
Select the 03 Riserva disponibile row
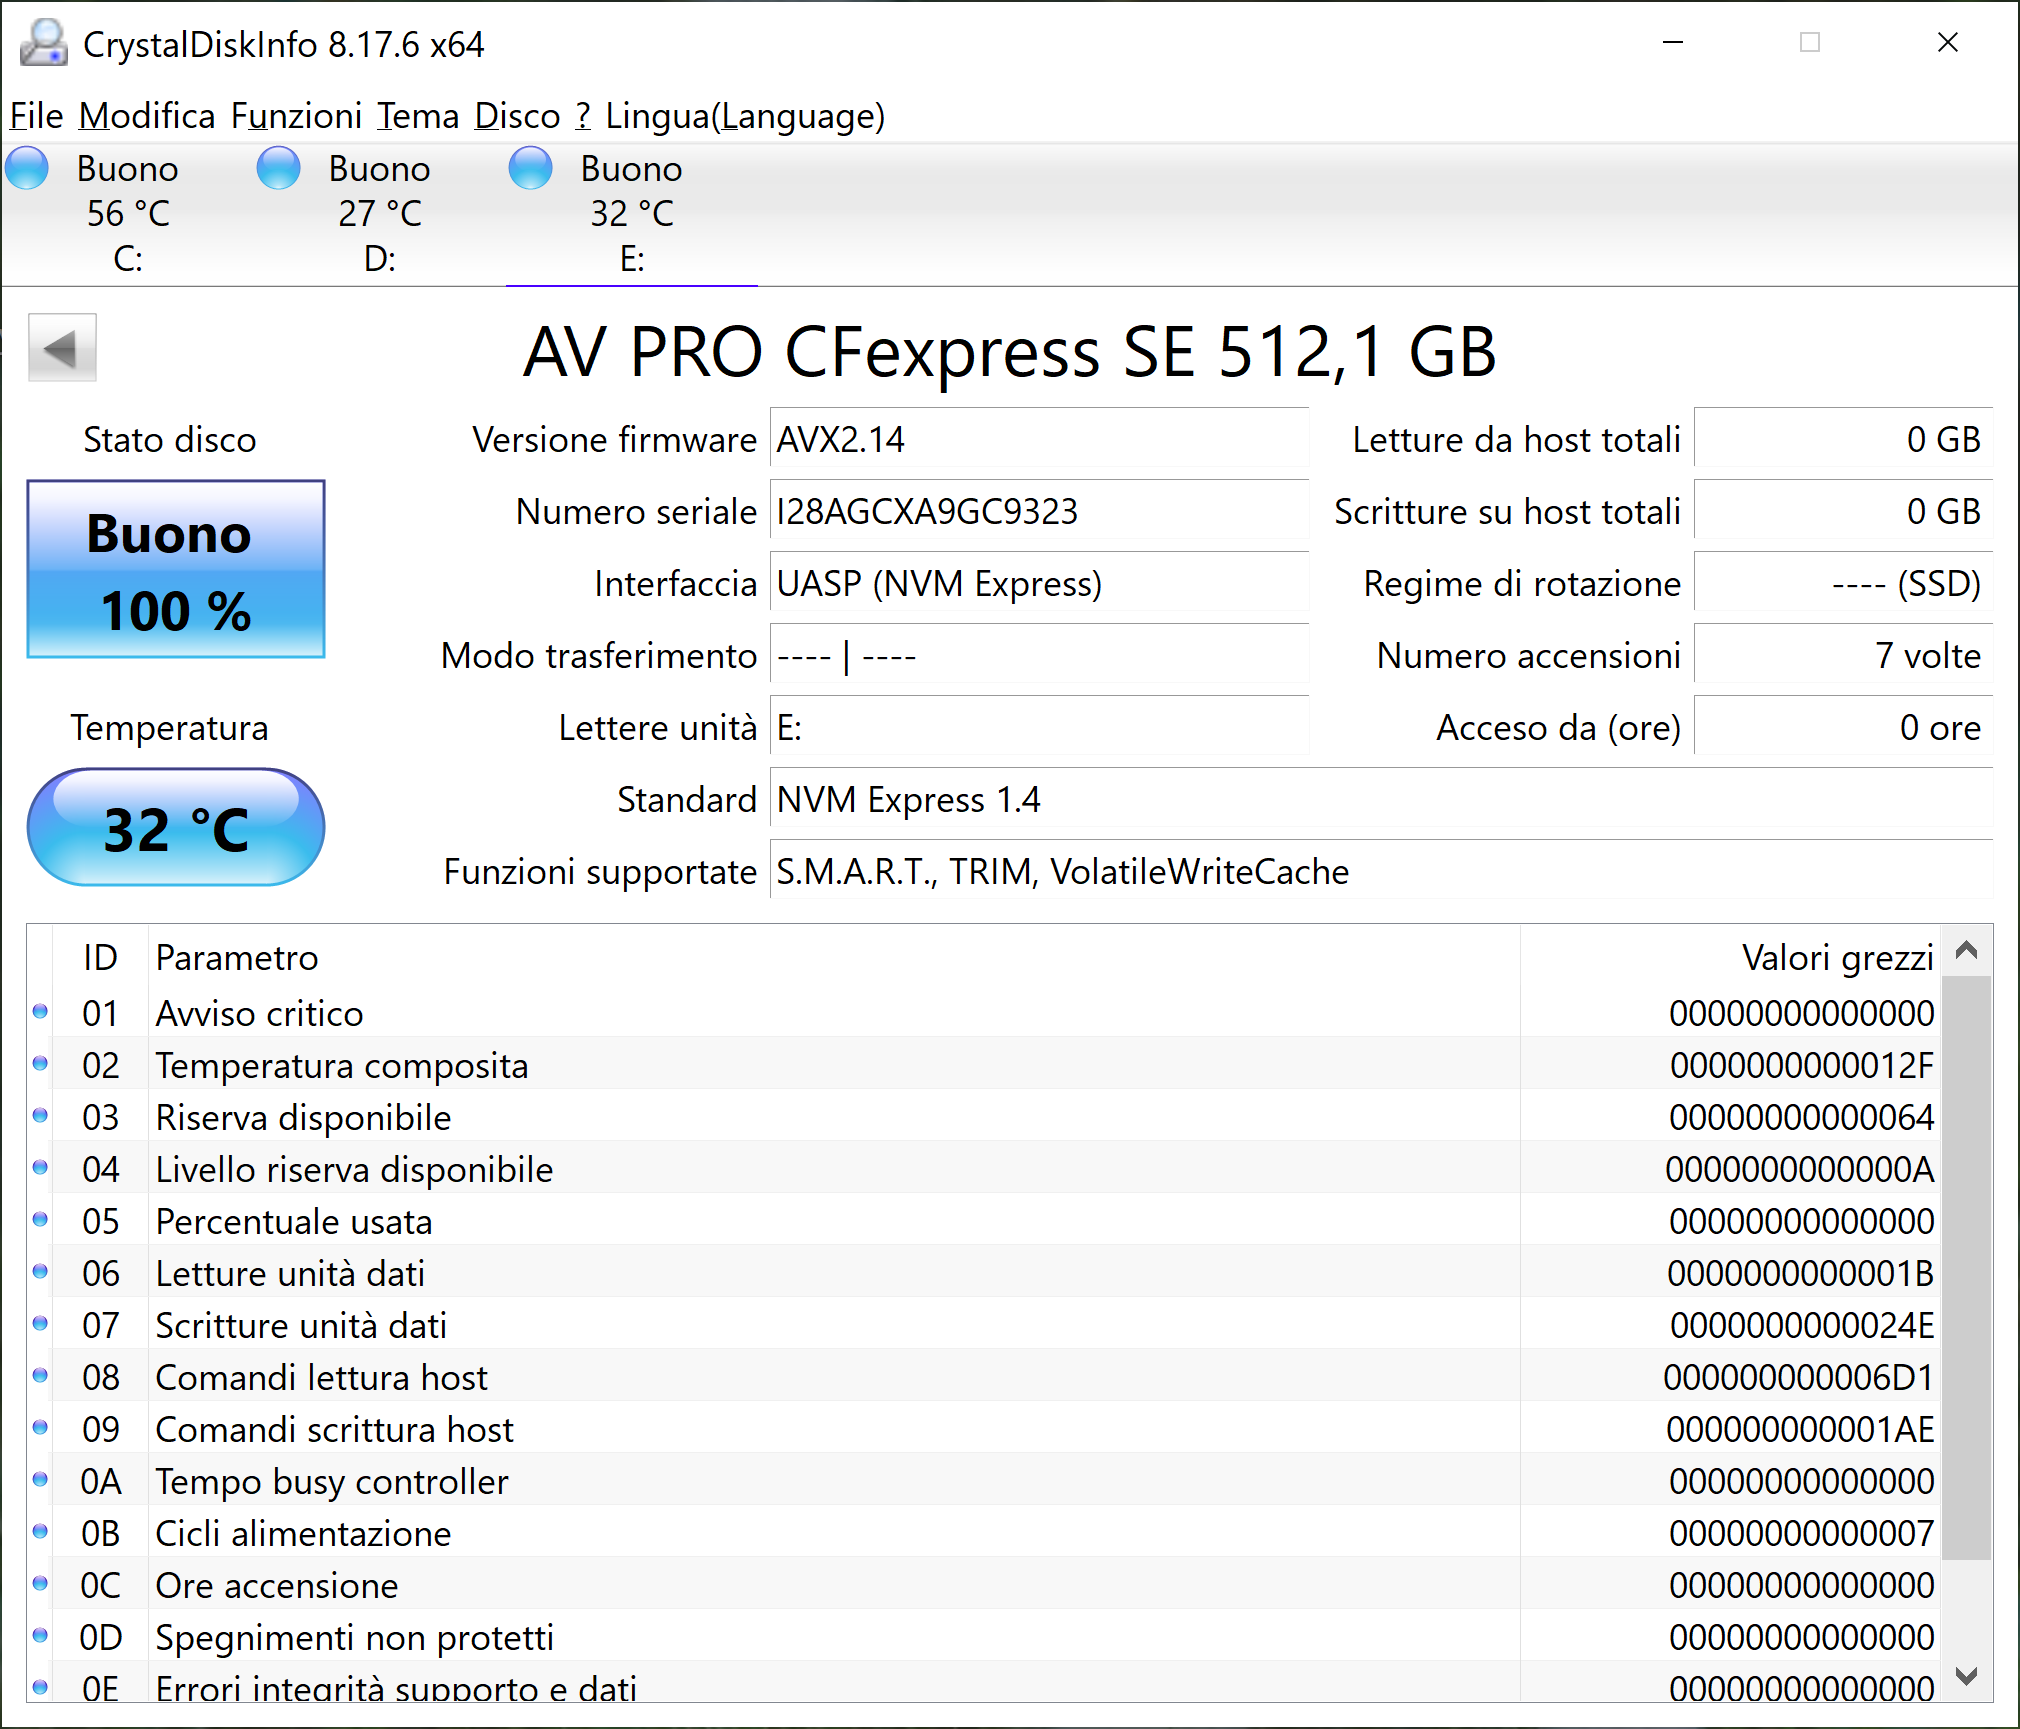pyautogui.click(x=984, y=1117)
